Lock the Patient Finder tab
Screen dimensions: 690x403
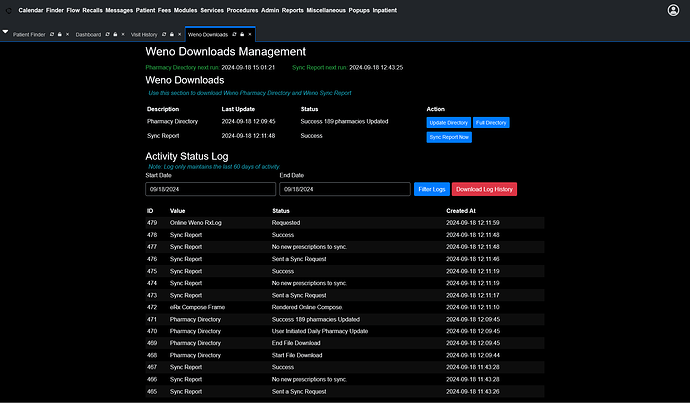pos(59,34)
